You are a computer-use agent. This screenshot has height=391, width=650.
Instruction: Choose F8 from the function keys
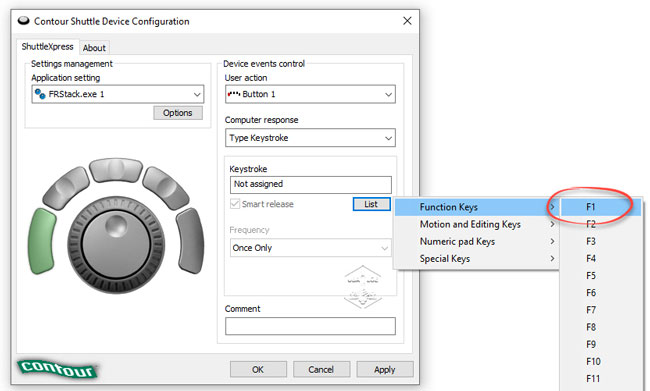[601, 327]
